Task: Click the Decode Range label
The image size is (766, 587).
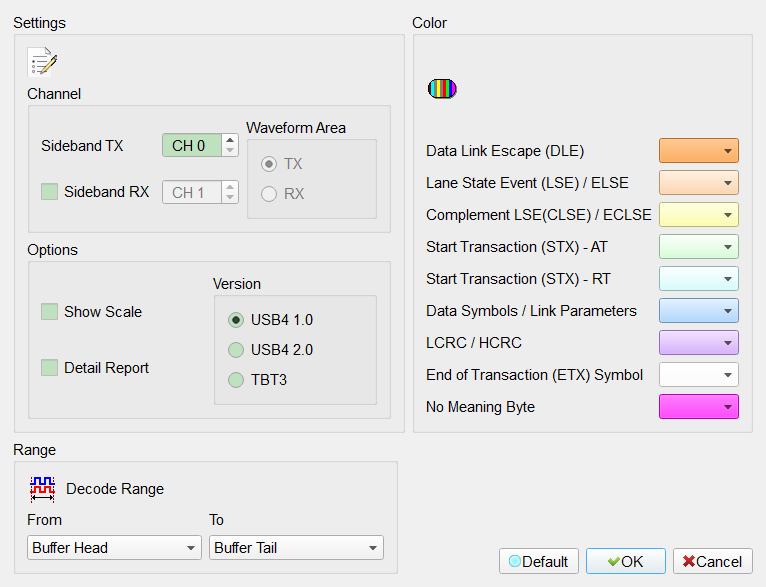Action: 115,489
